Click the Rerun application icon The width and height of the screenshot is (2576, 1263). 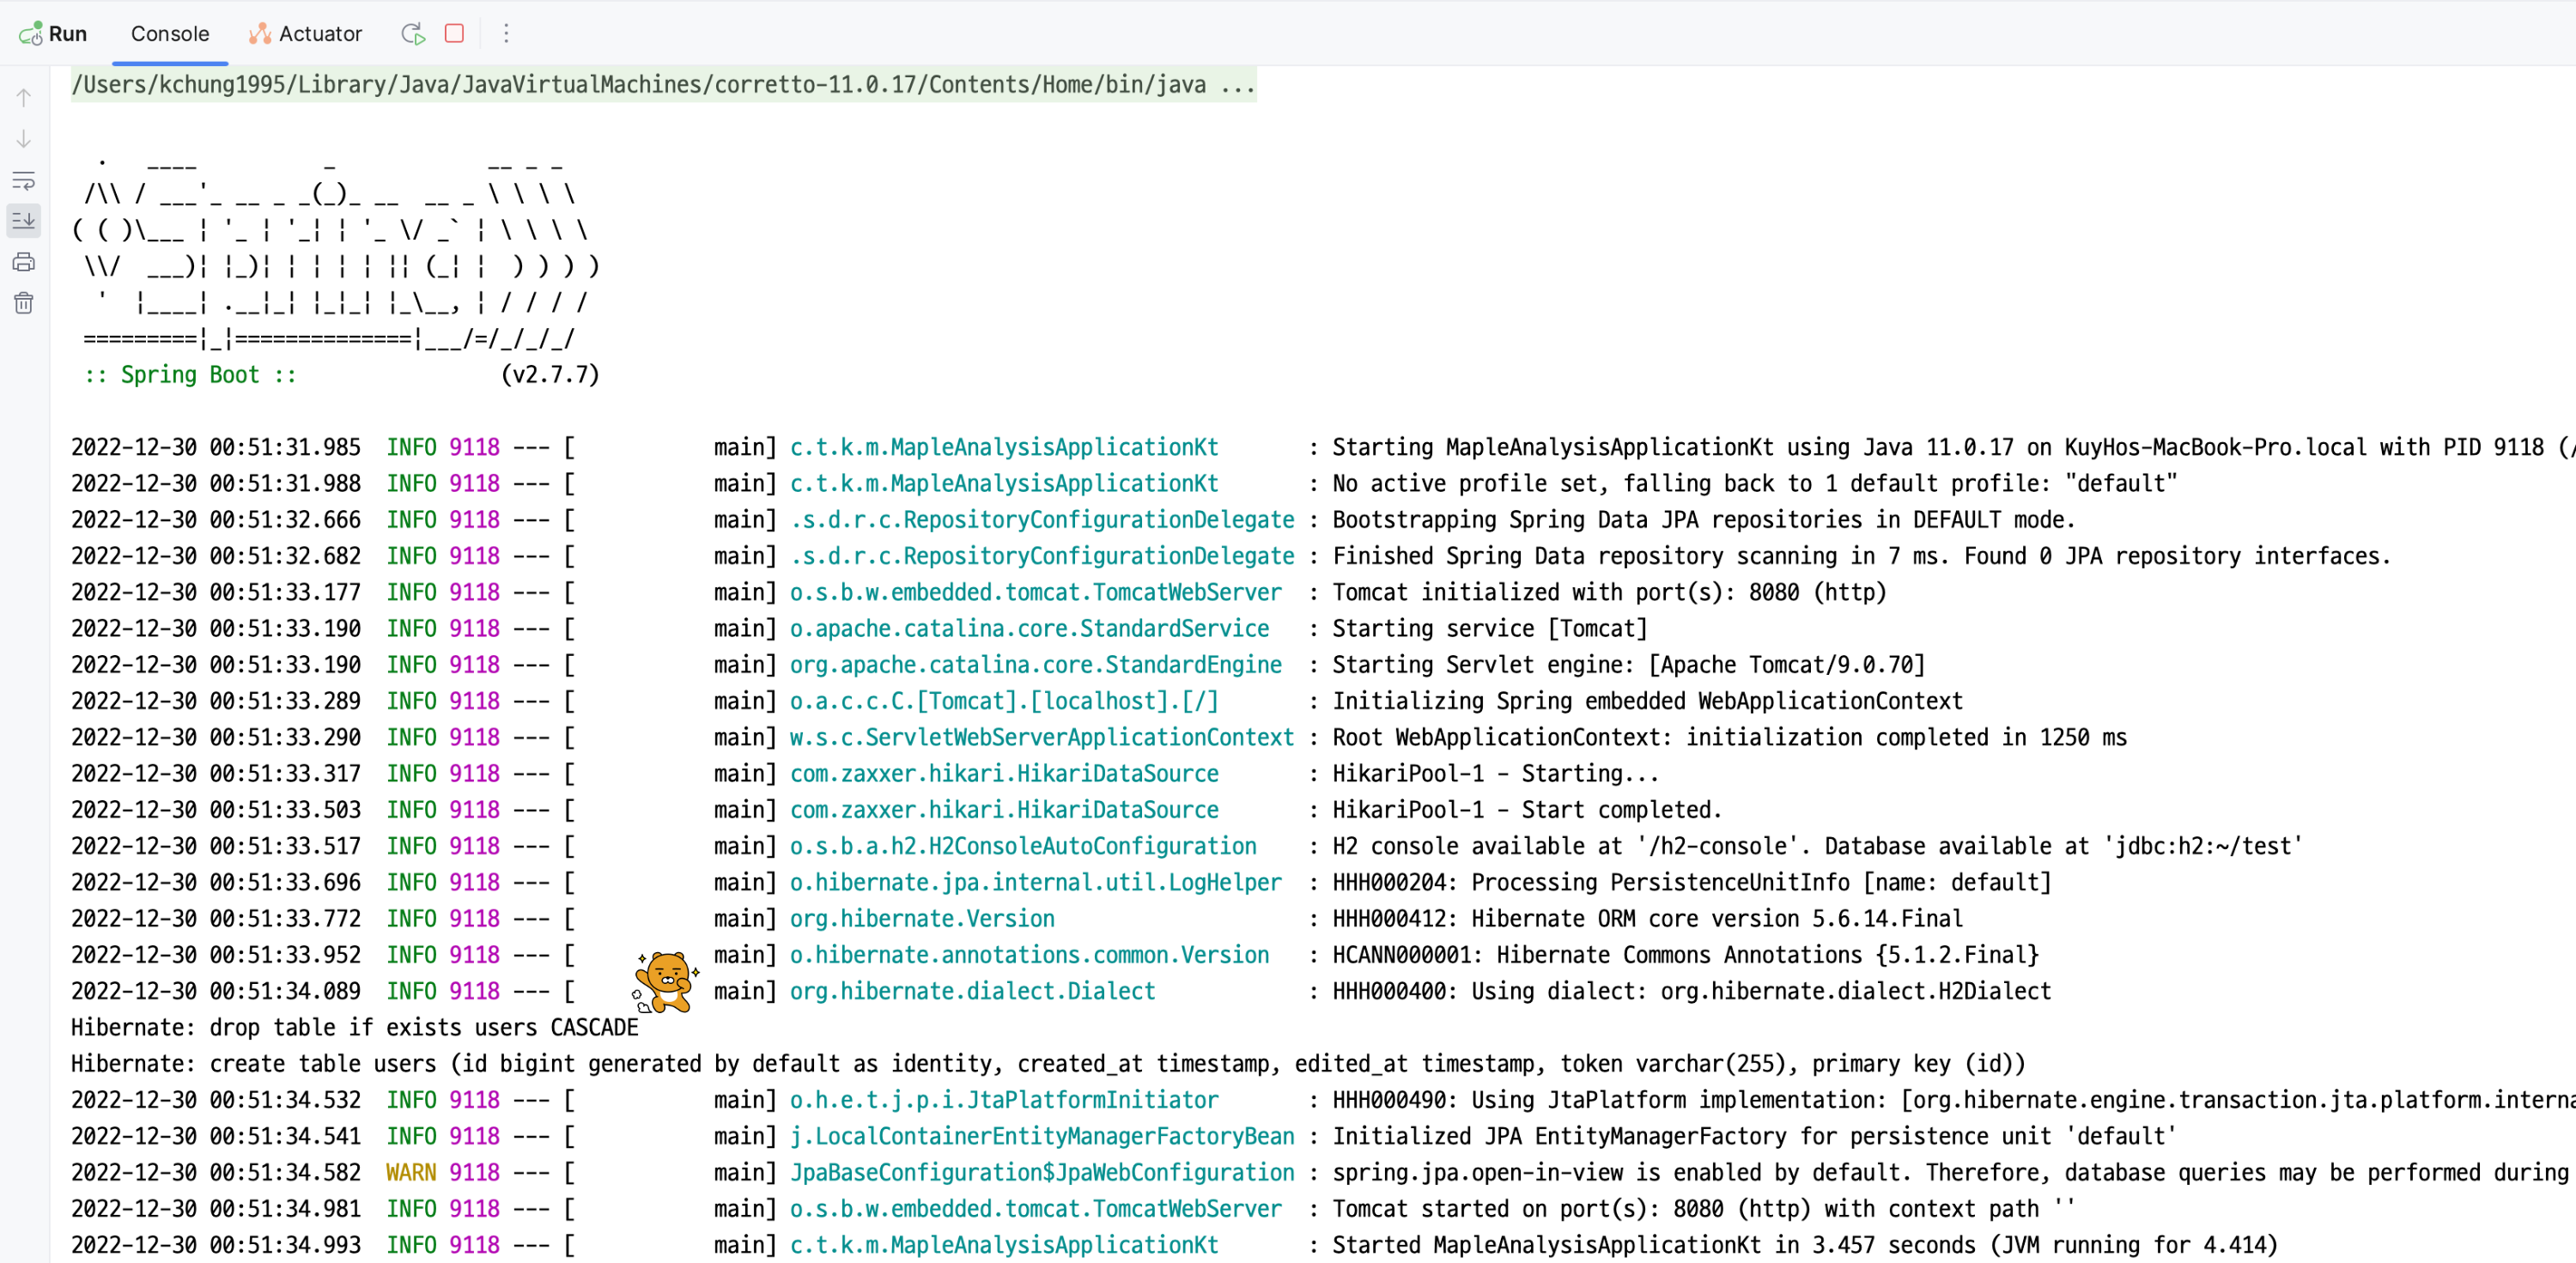coord(413,34)
